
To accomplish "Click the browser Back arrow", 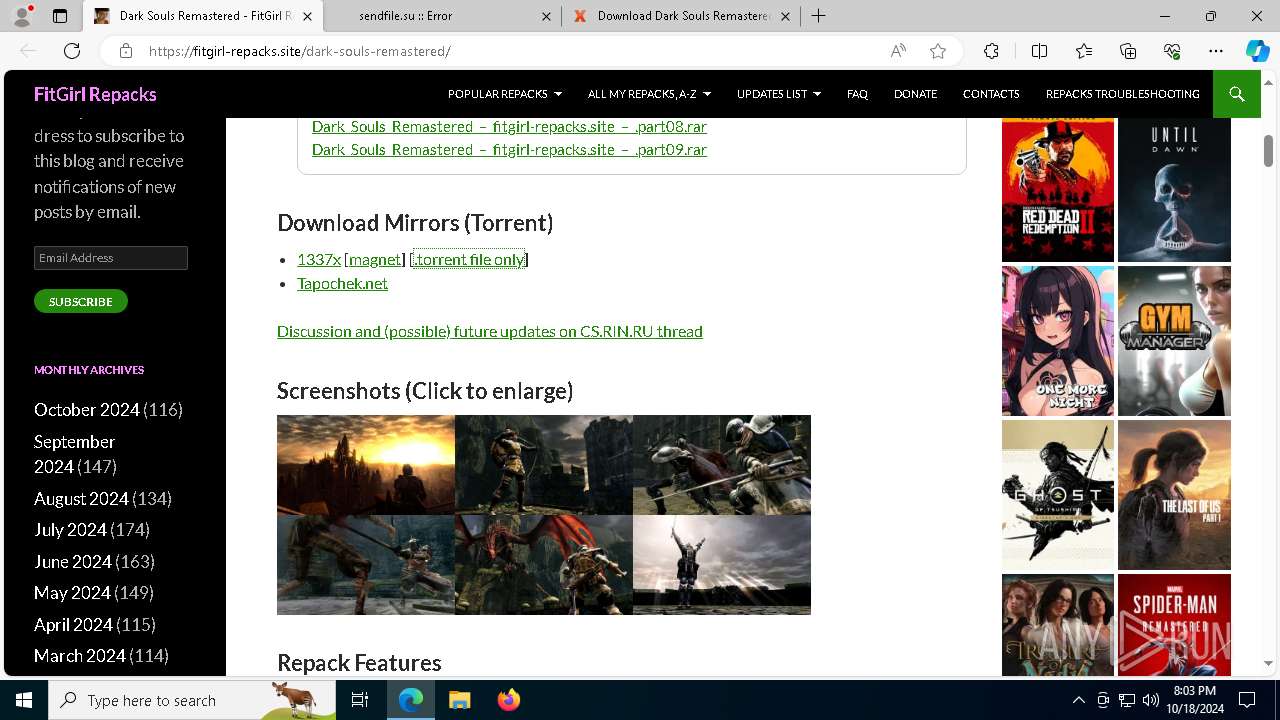I will (x=28, y=51).
